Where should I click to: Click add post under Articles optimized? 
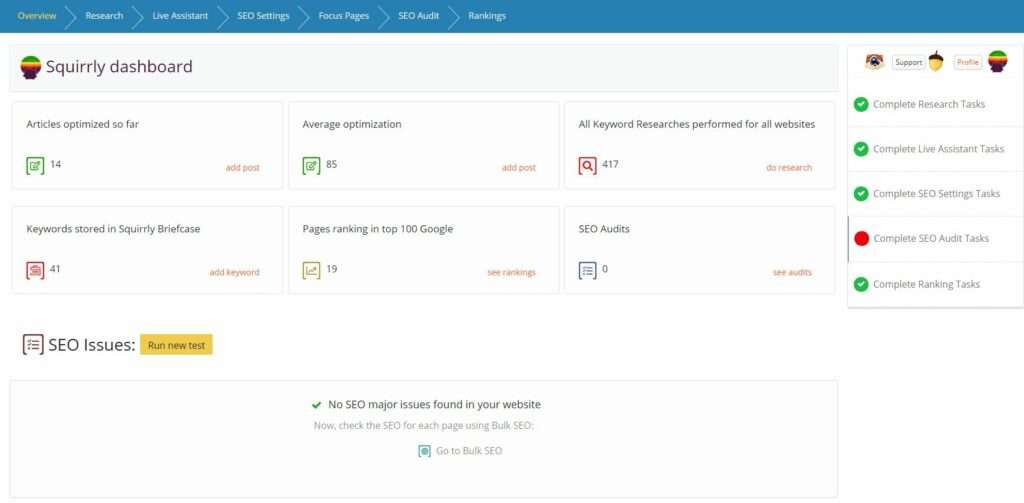243,168
